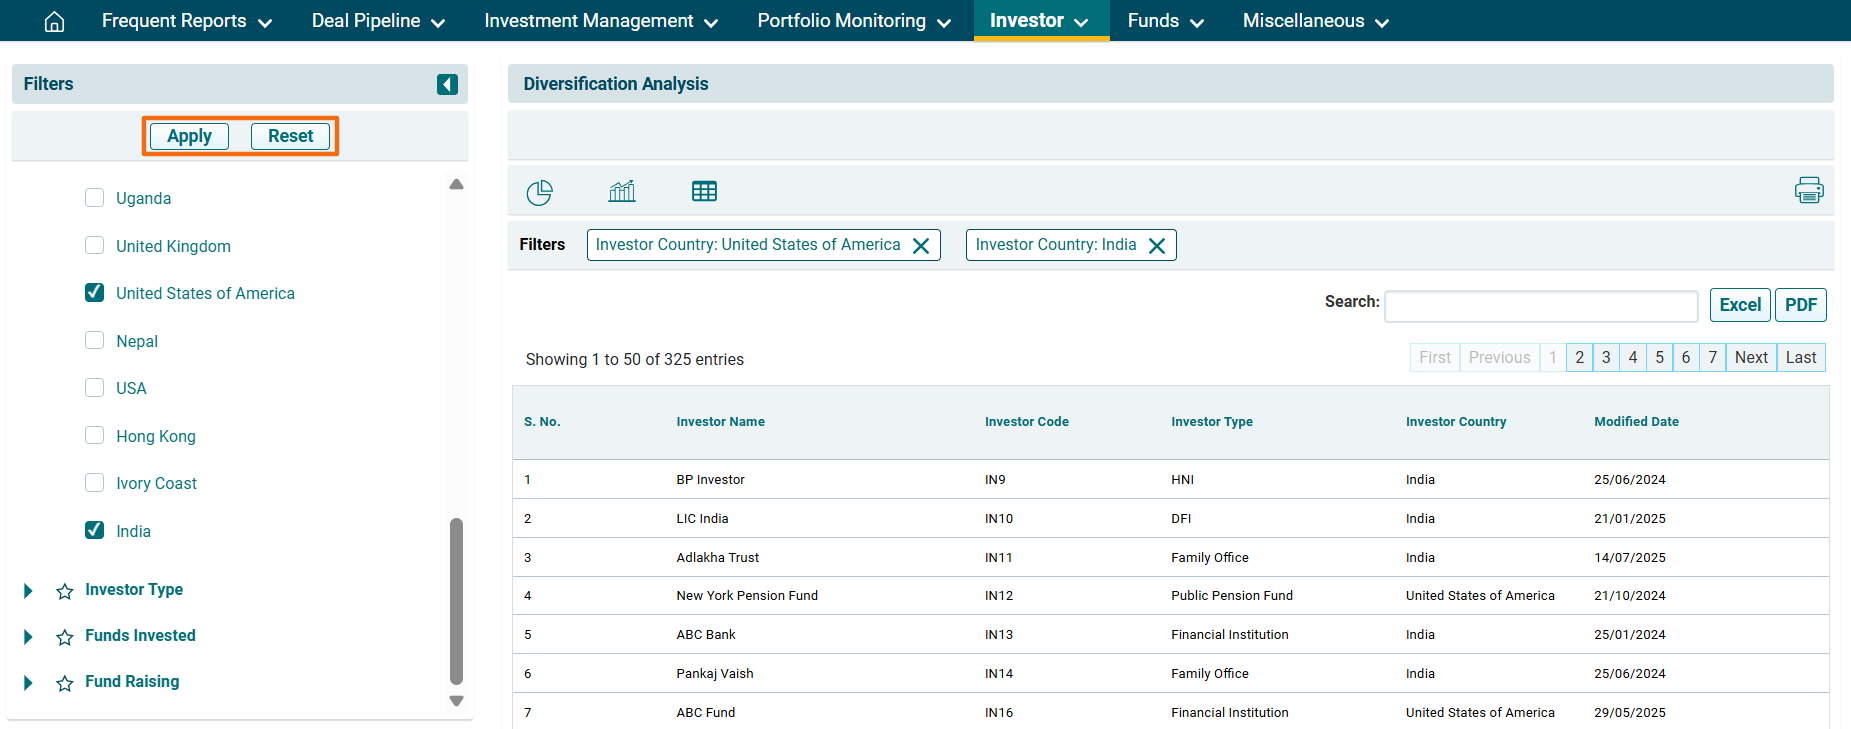Collapse the Filters panel
Screen dimensions: 1851x729
coord(447,85)
